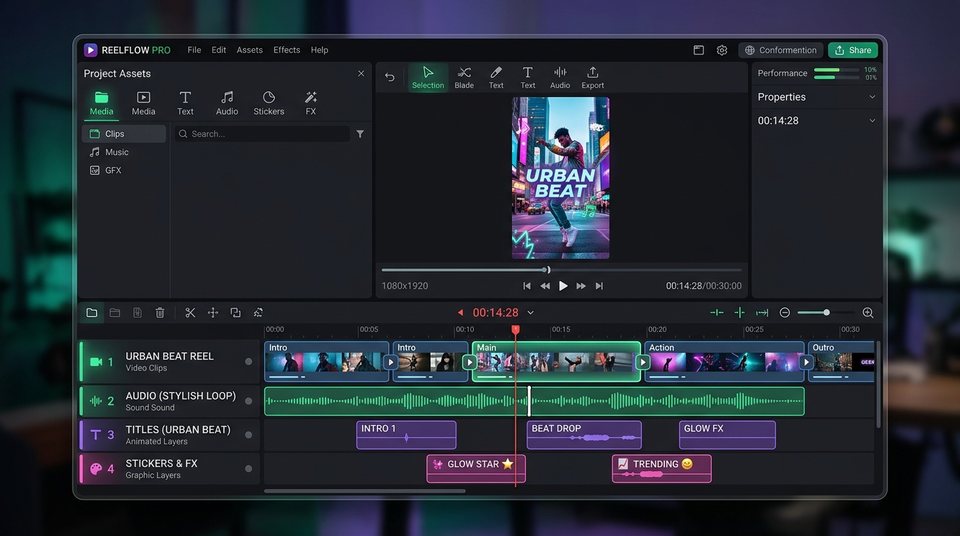The width and height of the screenshot is (960, 536).
Task: Click the timeline refresh/sync icon
Action: coord(258,312)
